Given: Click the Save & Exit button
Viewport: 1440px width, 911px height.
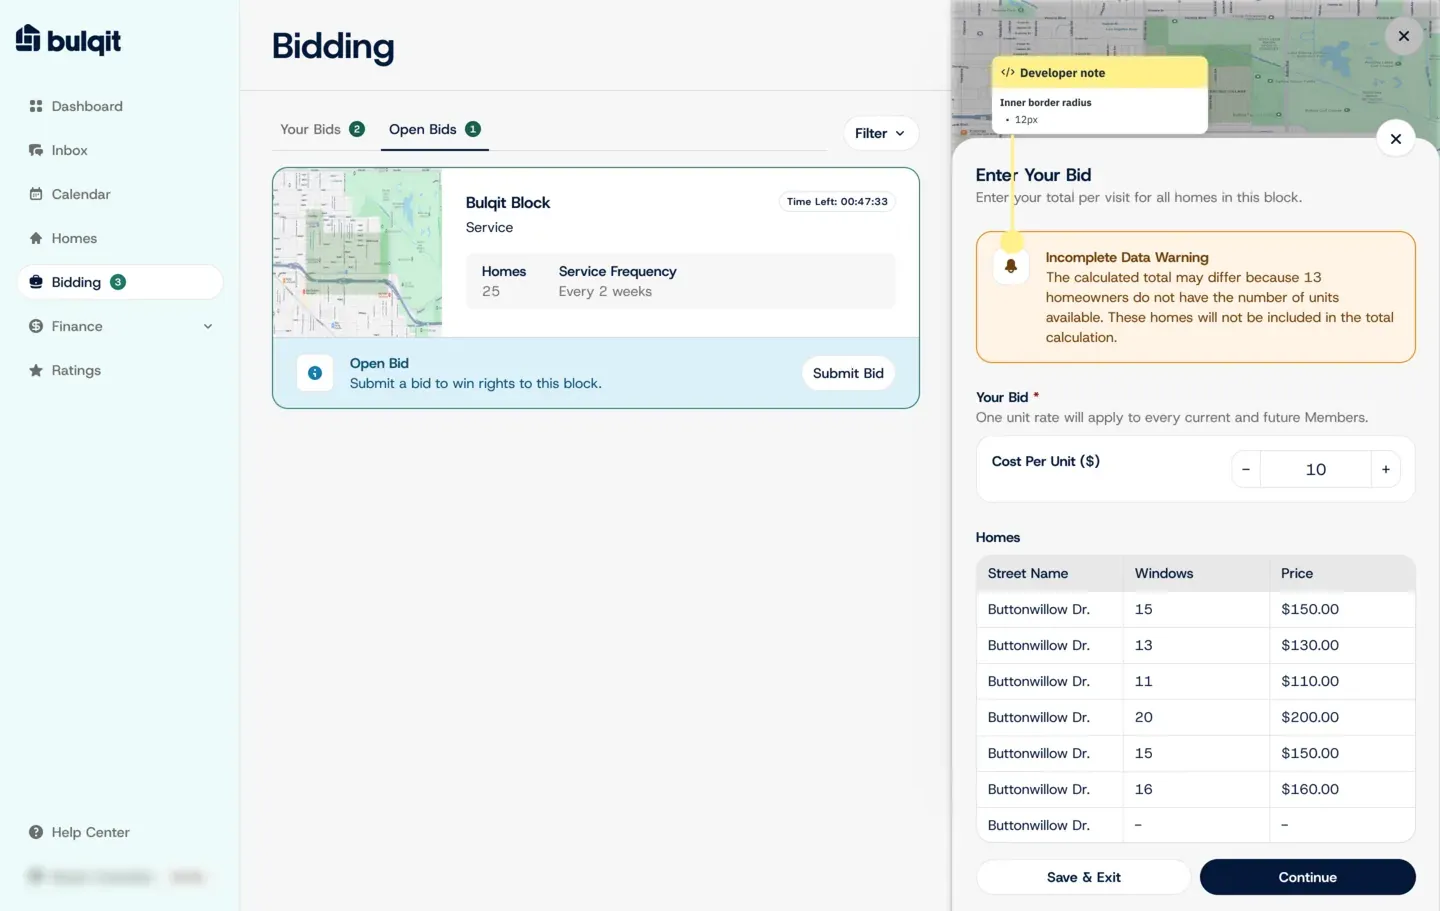Looking at the screenshot, I should click(1084, 877).
